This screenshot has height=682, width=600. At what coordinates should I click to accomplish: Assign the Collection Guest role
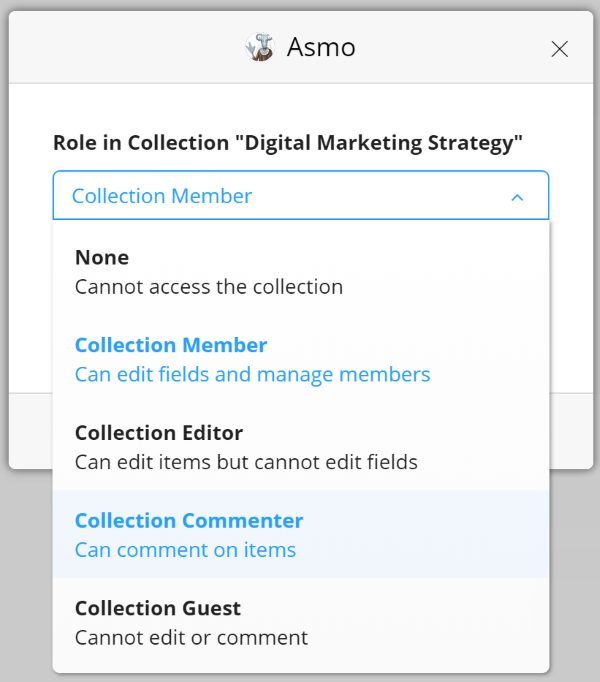tap(301, 622)
